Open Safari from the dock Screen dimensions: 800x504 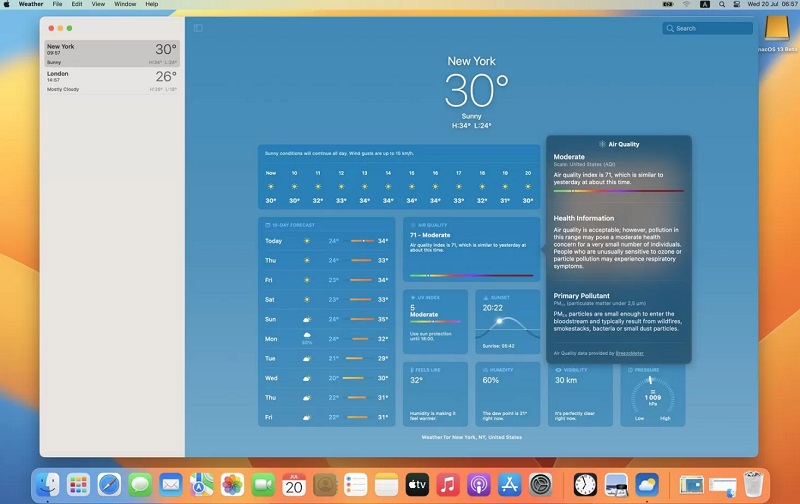(109, 485)
